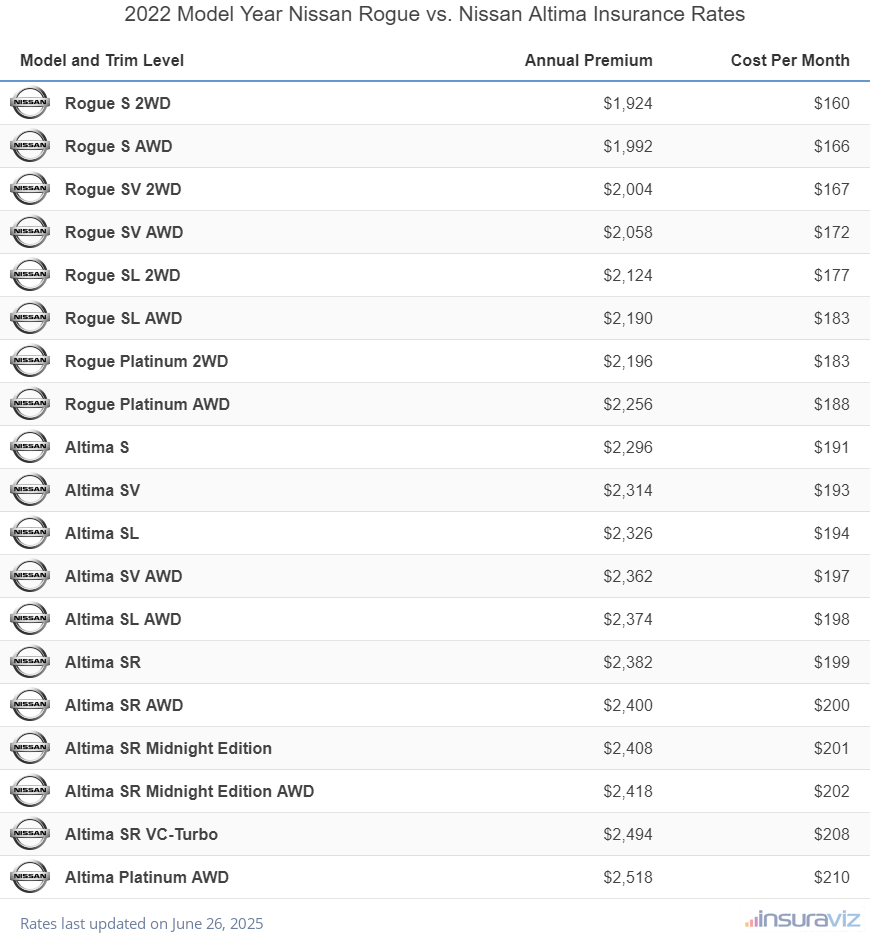Select the Rogue SL AWD trim name

coord(123,318)
